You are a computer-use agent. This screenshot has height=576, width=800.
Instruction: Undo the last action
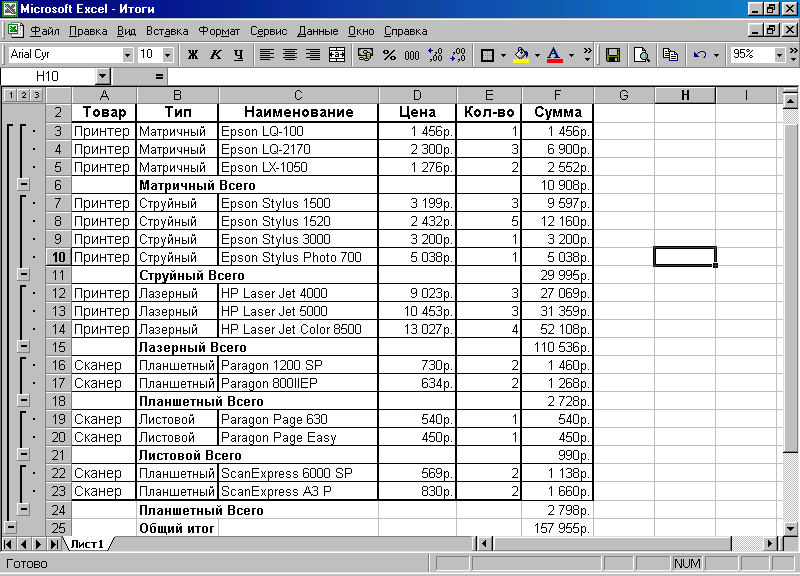tap(700, 55)
